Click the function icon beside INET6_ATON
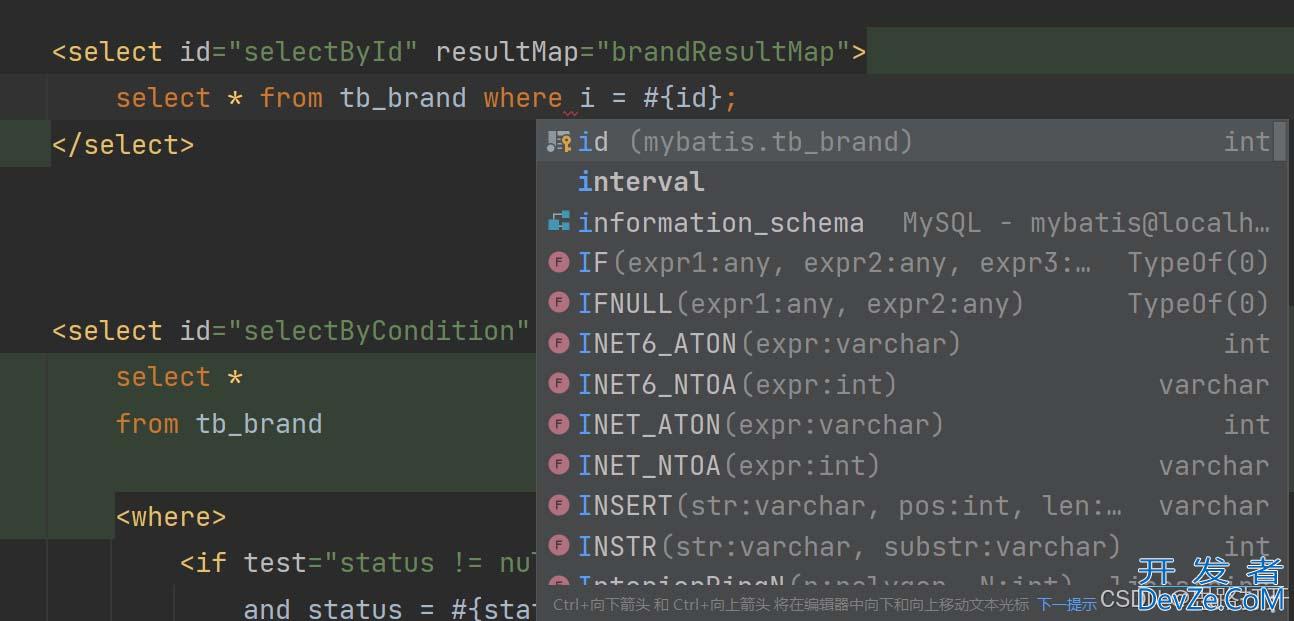The height and width of the screenshot is (621, 1294). click(559, 344)
